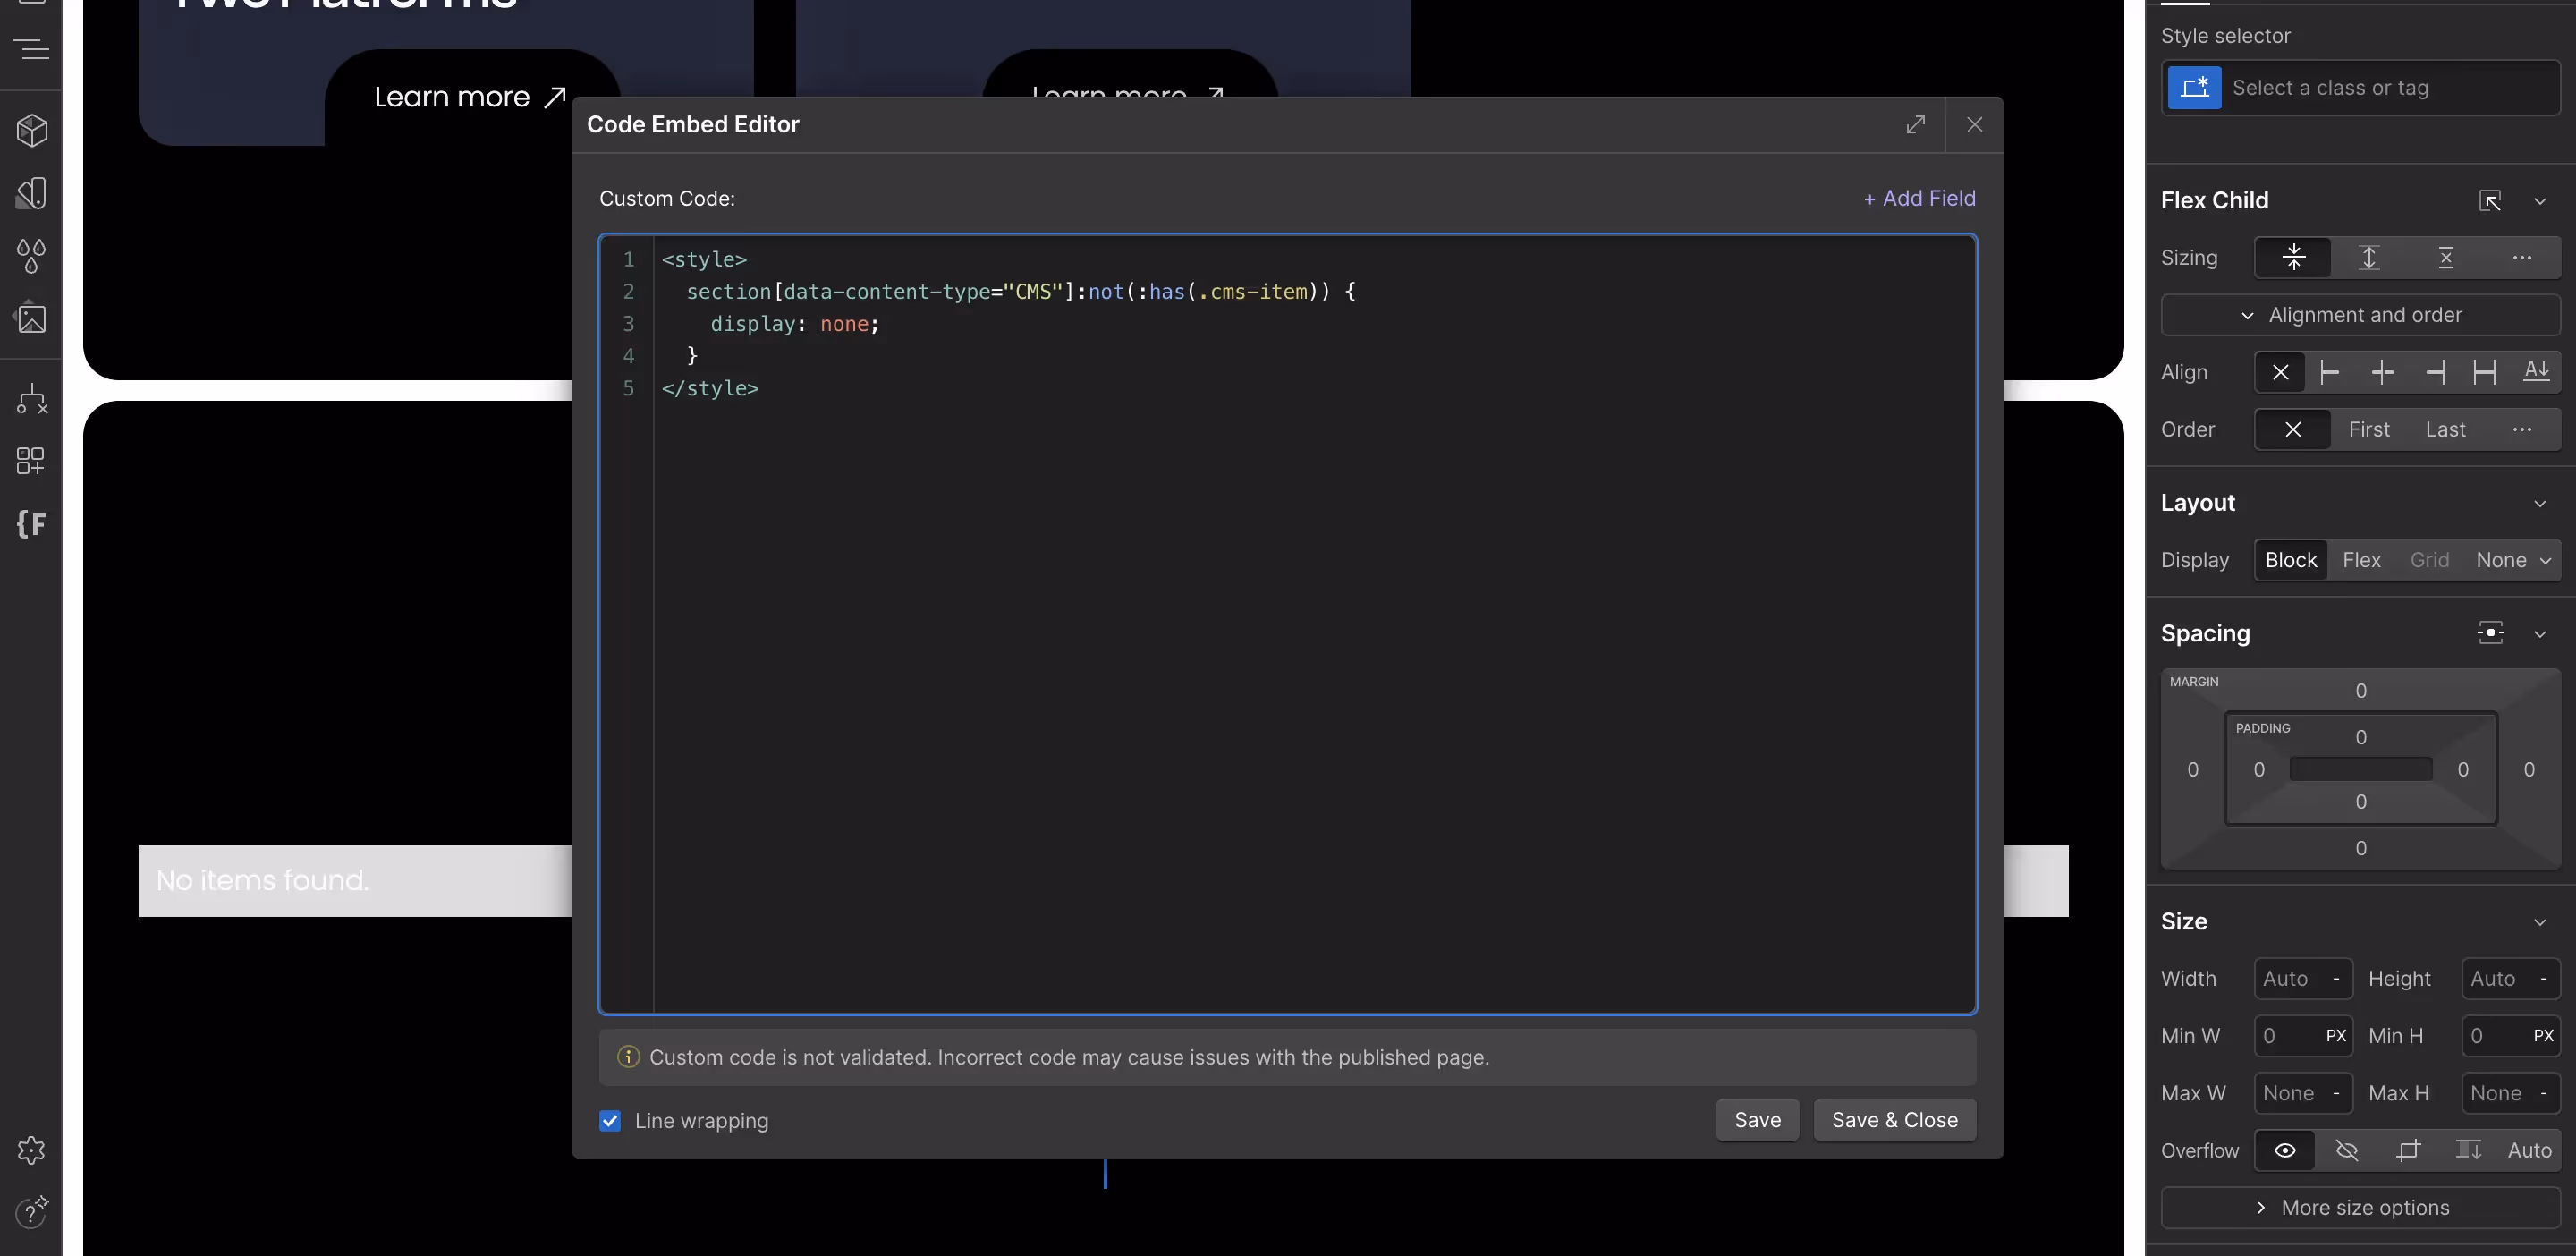The image size is (2576, 1256).
Task: Open the Style manager droplets icon
Action: pos(31,256)
